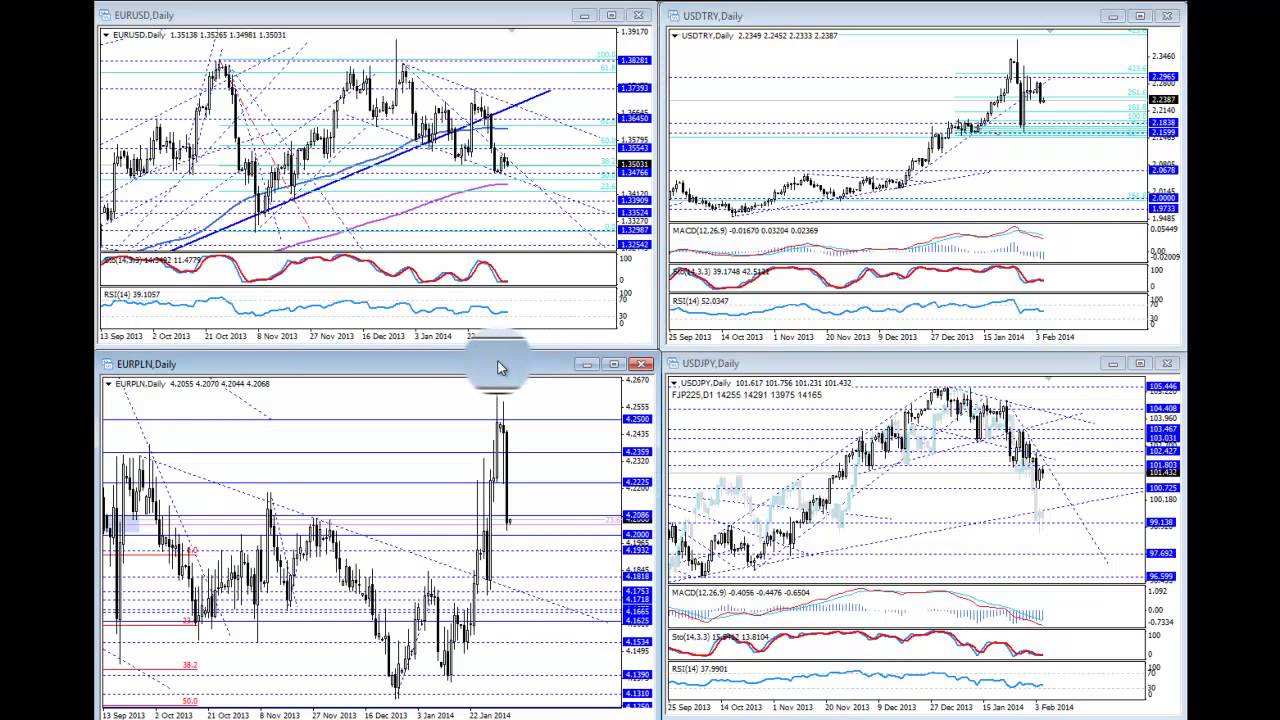Minimize the EURUSD,Daily chart window
Image resolution: width=1280 pixels, height=720 pixels.
584,15
